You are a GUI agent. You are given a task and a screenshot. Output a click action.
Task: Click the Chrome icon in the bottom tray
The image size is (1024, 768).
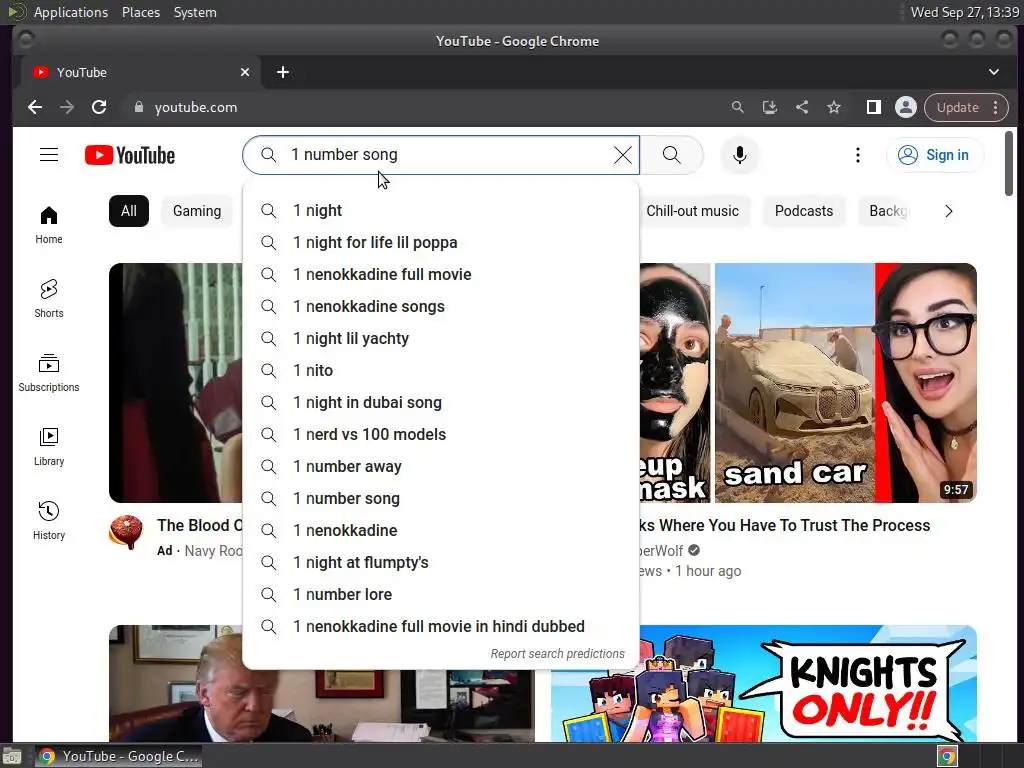pyautogui.click(x=947, y=756)
